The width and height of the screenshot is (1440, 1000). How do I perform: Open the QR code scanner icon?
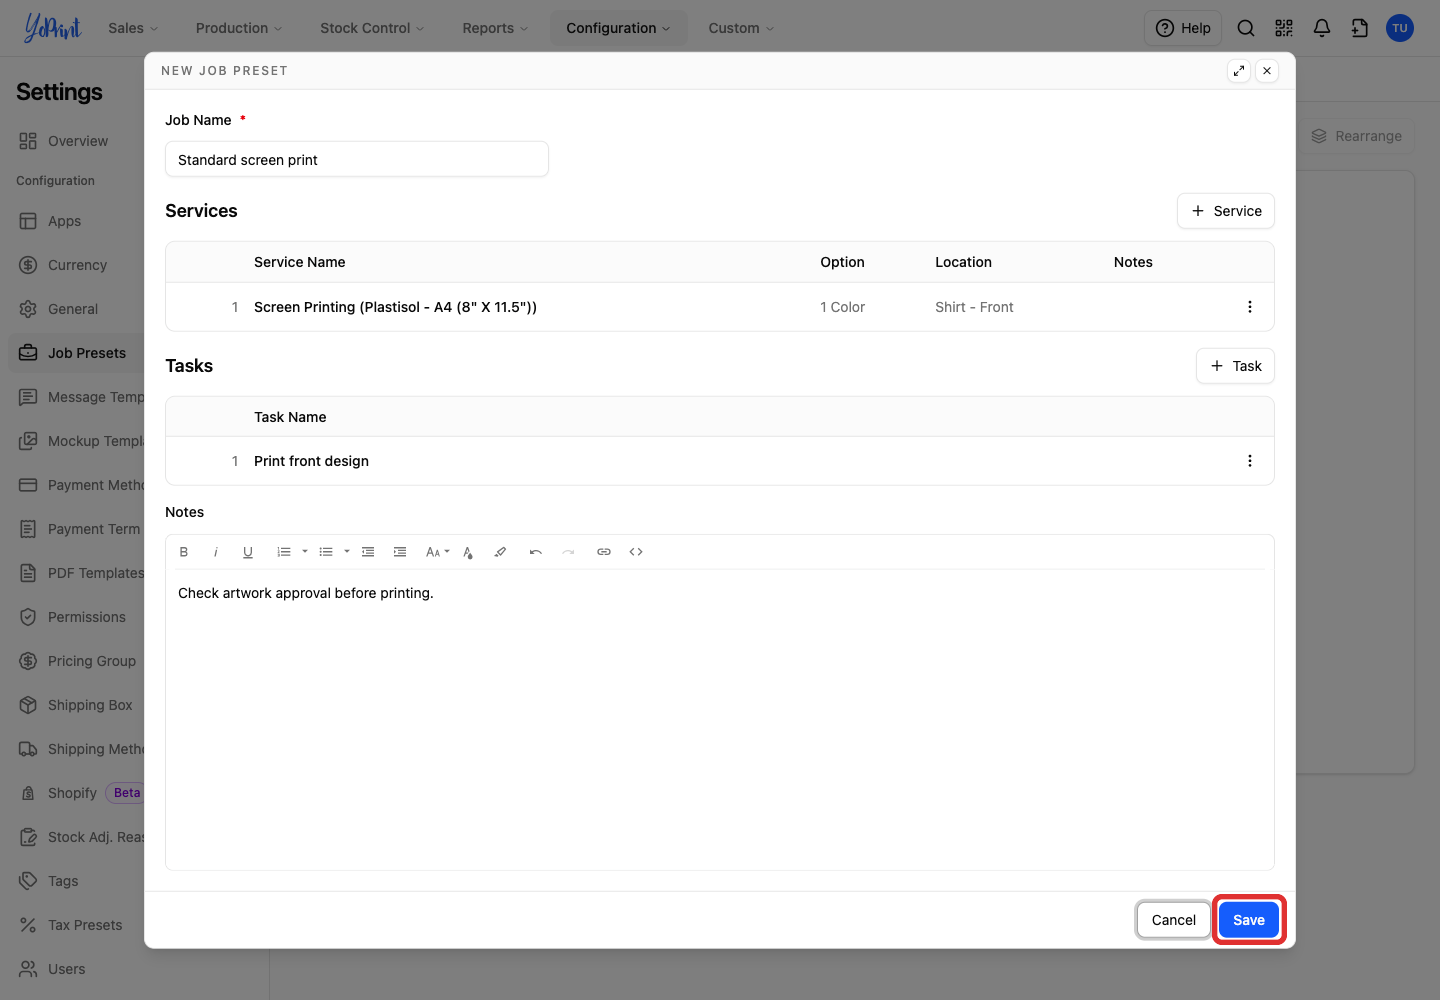click(x=1284, y=28)
